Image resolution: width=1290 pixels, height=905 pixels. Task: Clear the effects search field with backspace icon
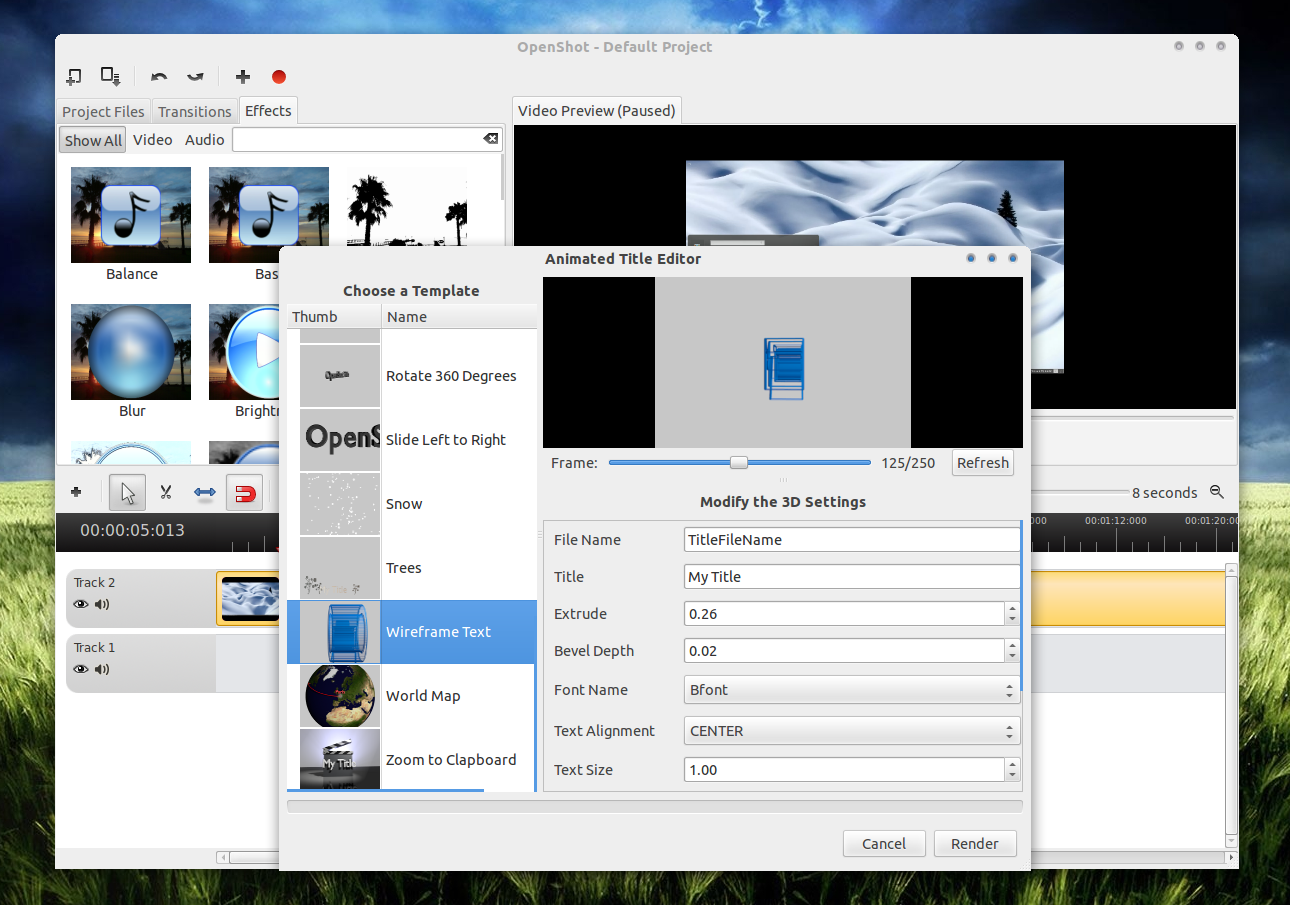pyautogui.click(x=490, y=139)
